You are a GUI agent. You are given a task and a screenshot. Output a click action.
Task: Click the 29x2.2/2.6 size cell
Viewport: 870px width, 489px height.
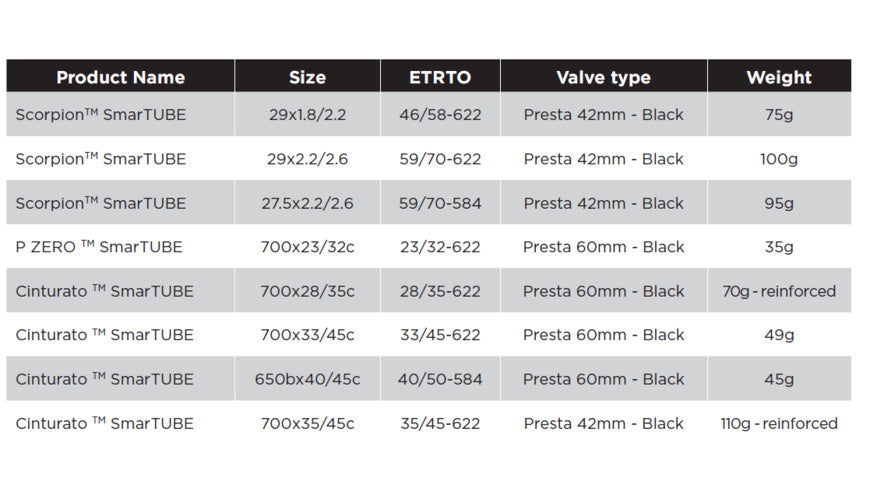pyautogui.click(x=307, y=159)
